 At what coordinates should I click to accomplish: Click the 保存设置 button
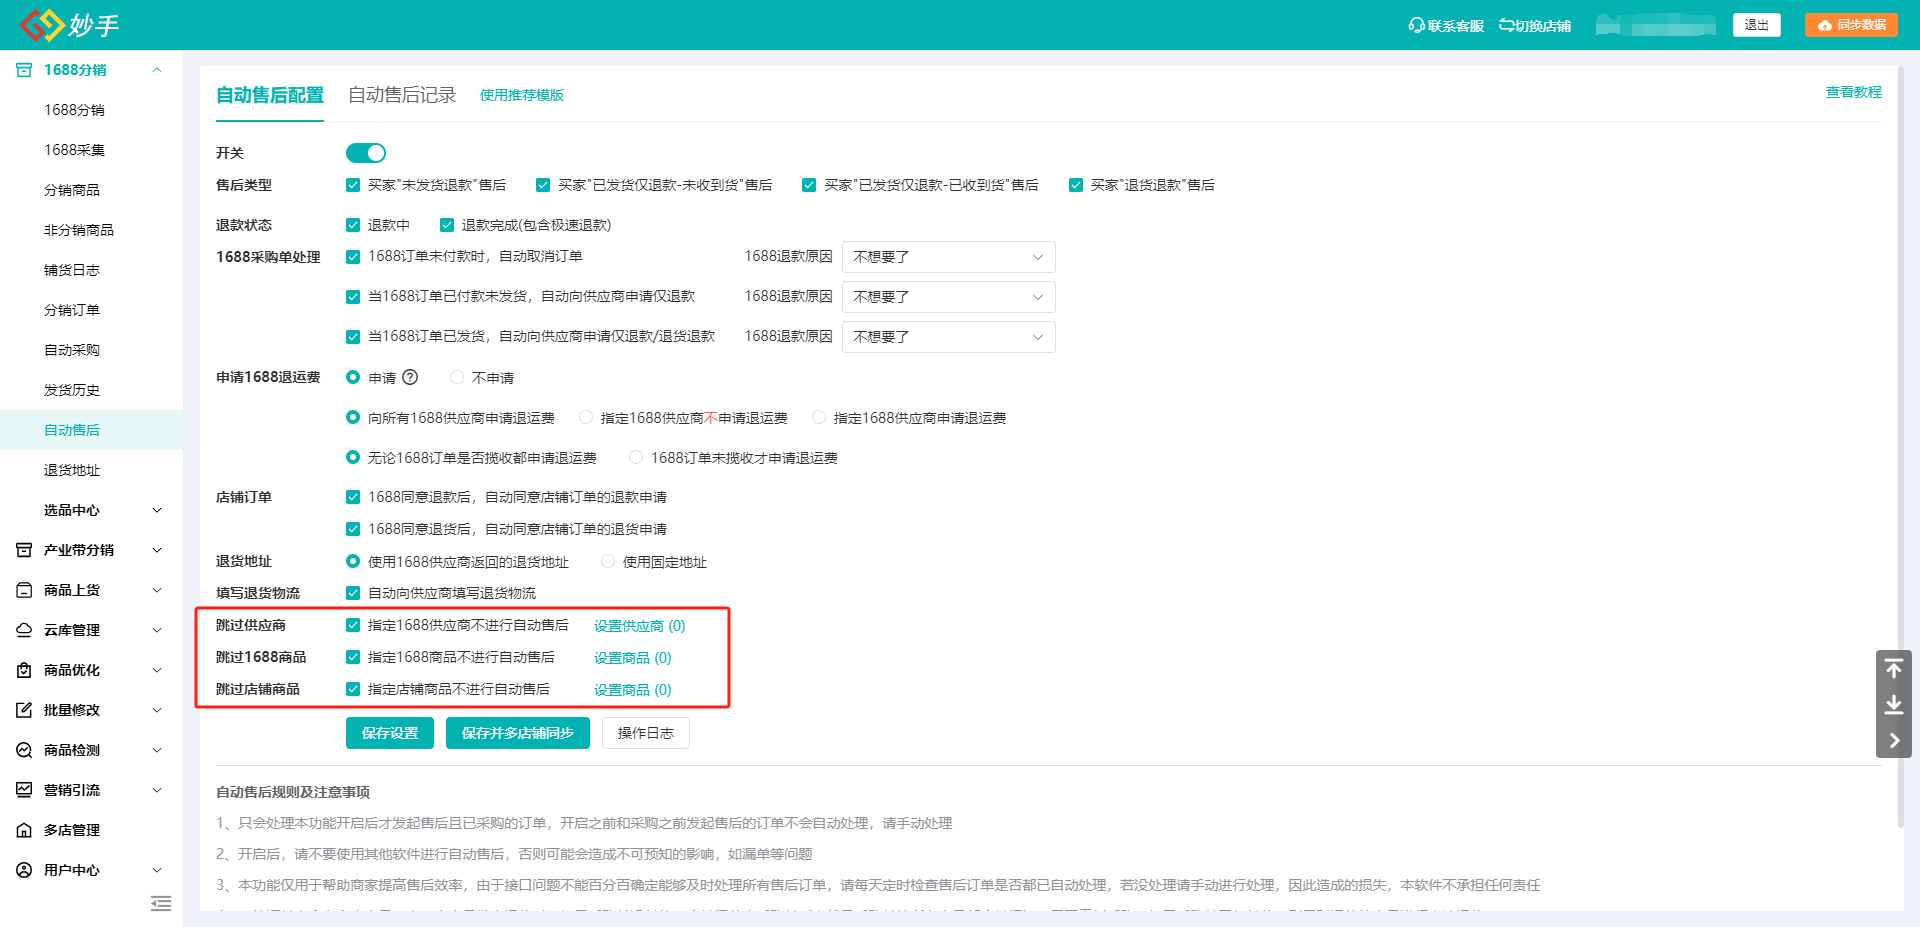coord(390,733)
